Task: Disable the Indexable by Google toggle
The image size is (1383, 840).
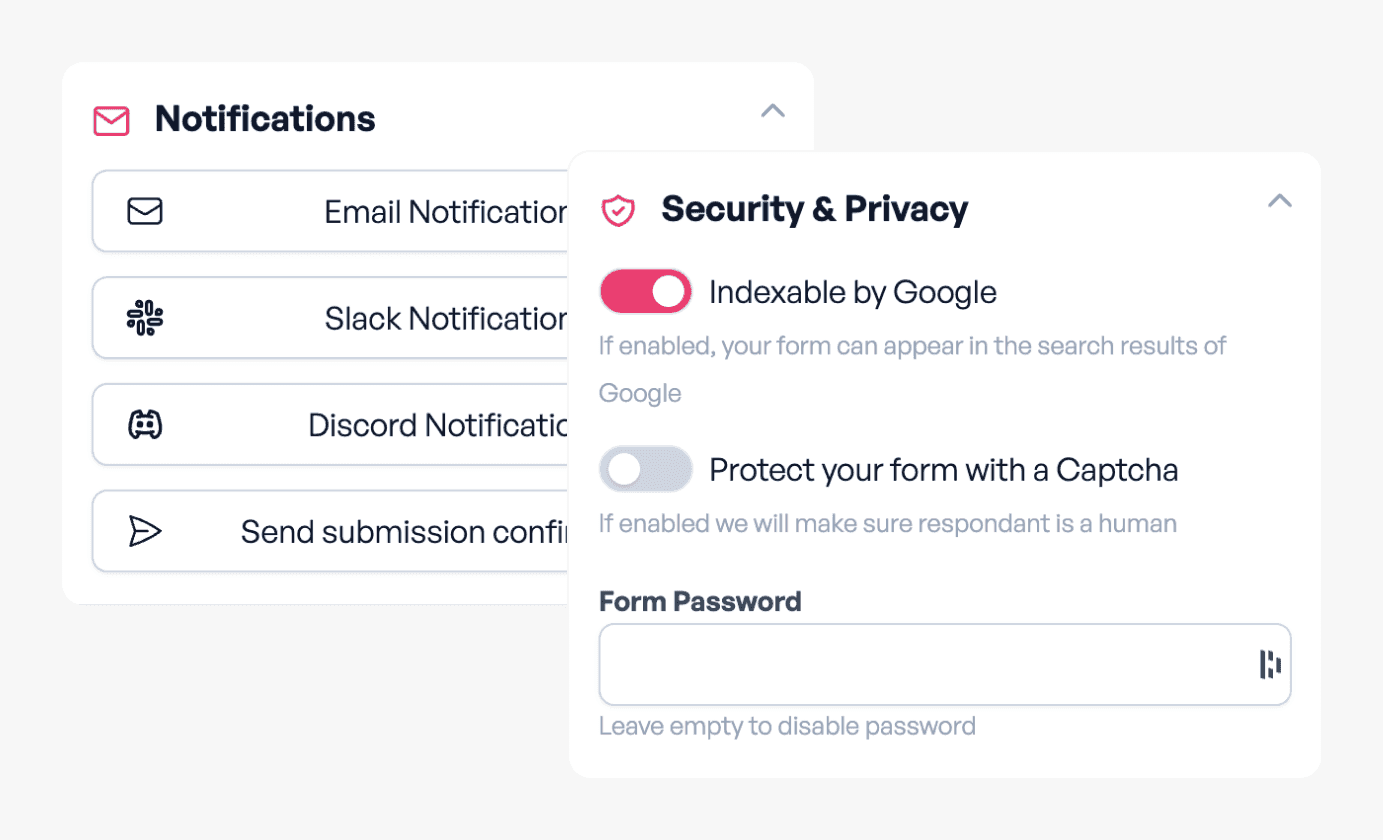Action: pos(645,292)
